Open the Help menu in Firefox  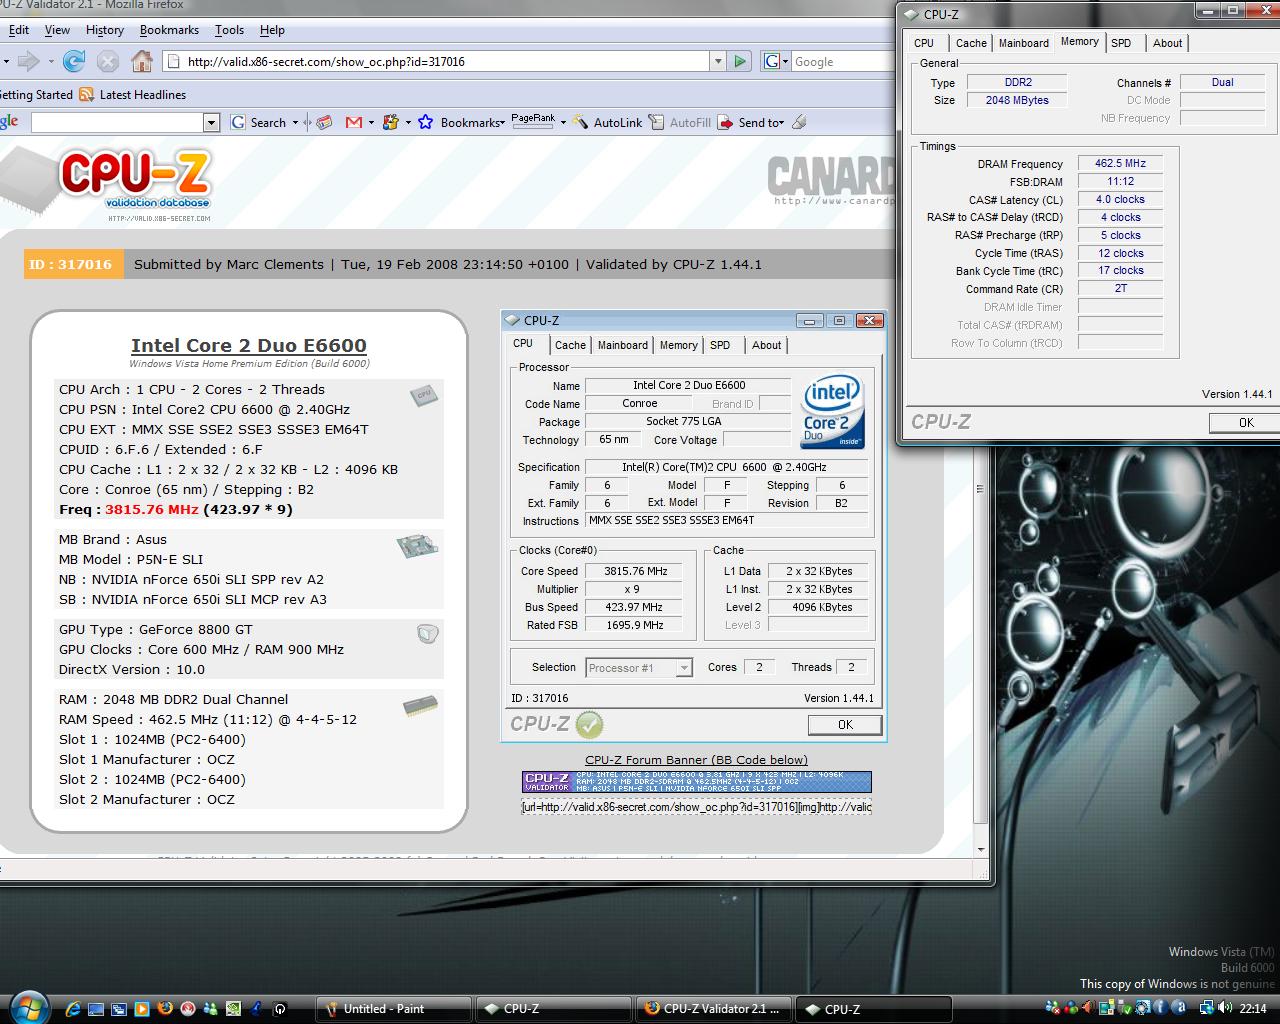[272, 30]
